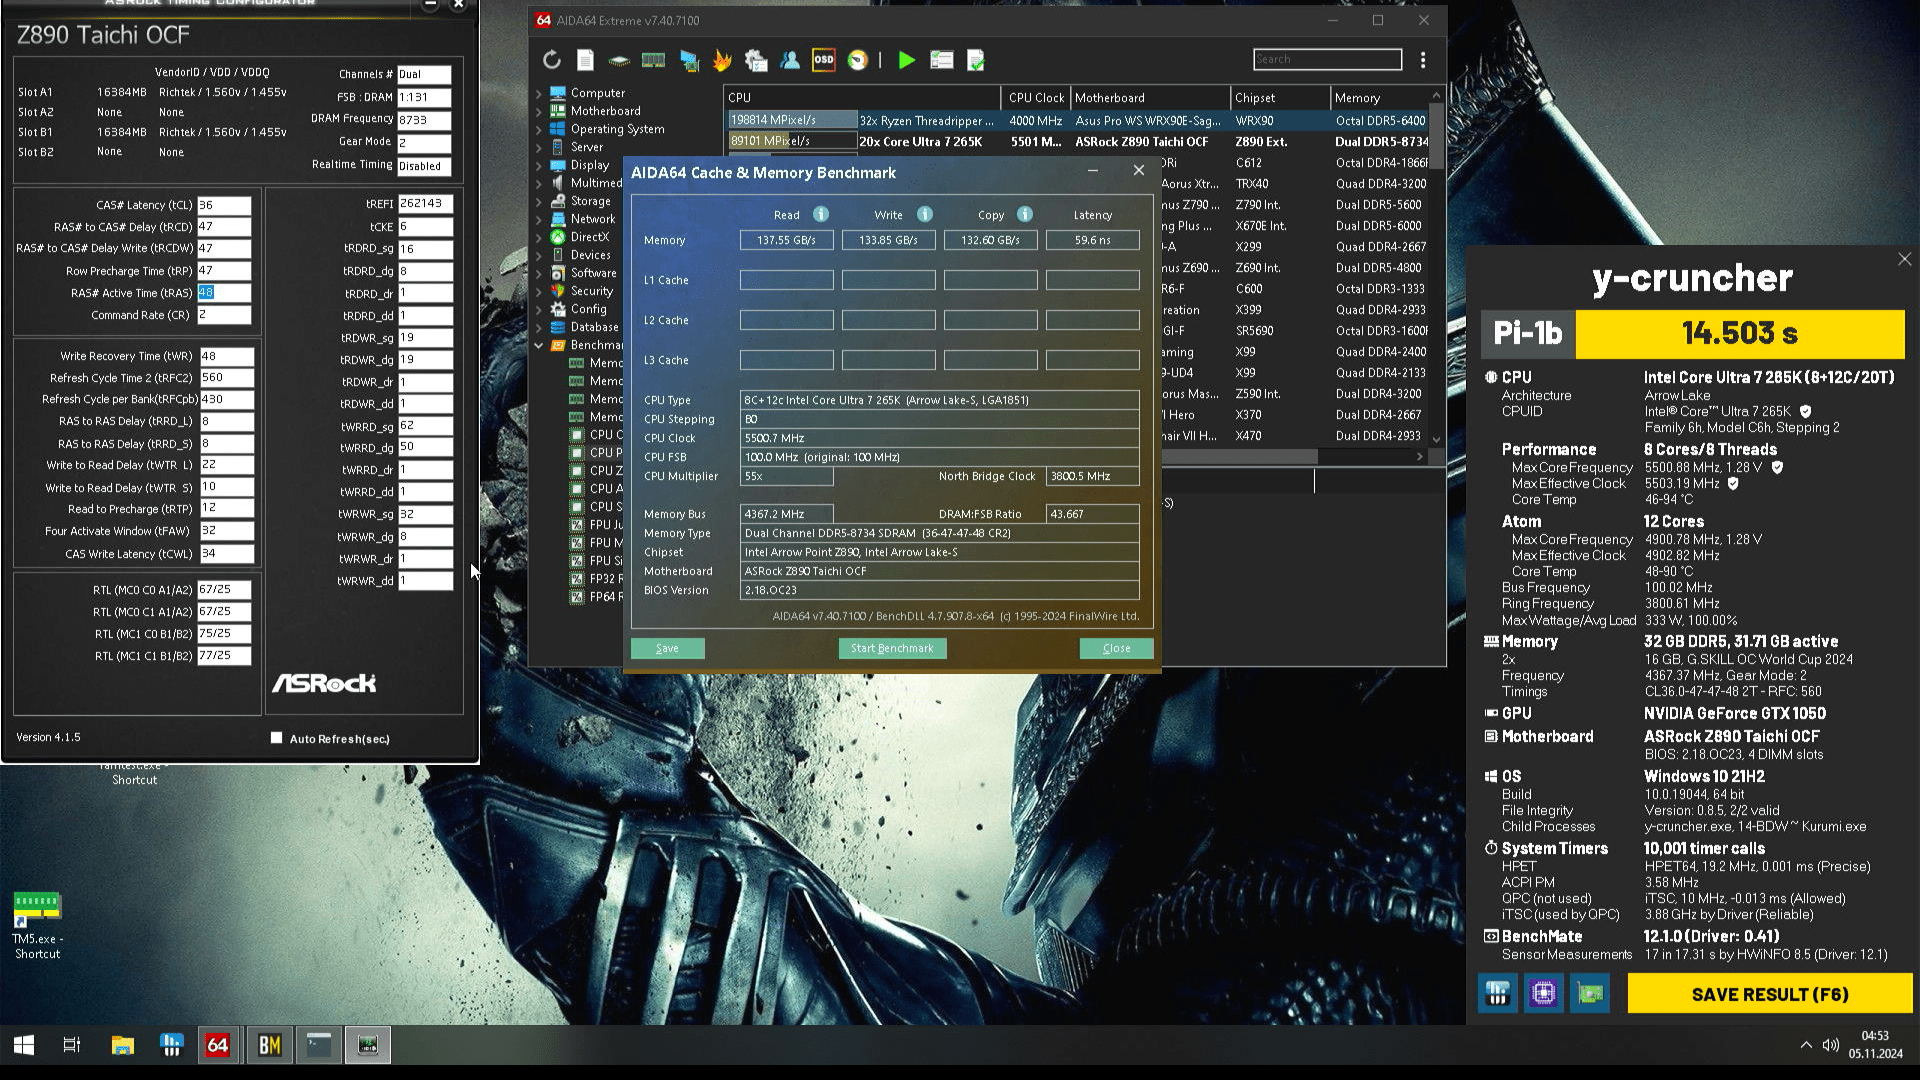Click the Read info icon
Viewport: 1920px width, 1080px height.
tap(820, 215)
